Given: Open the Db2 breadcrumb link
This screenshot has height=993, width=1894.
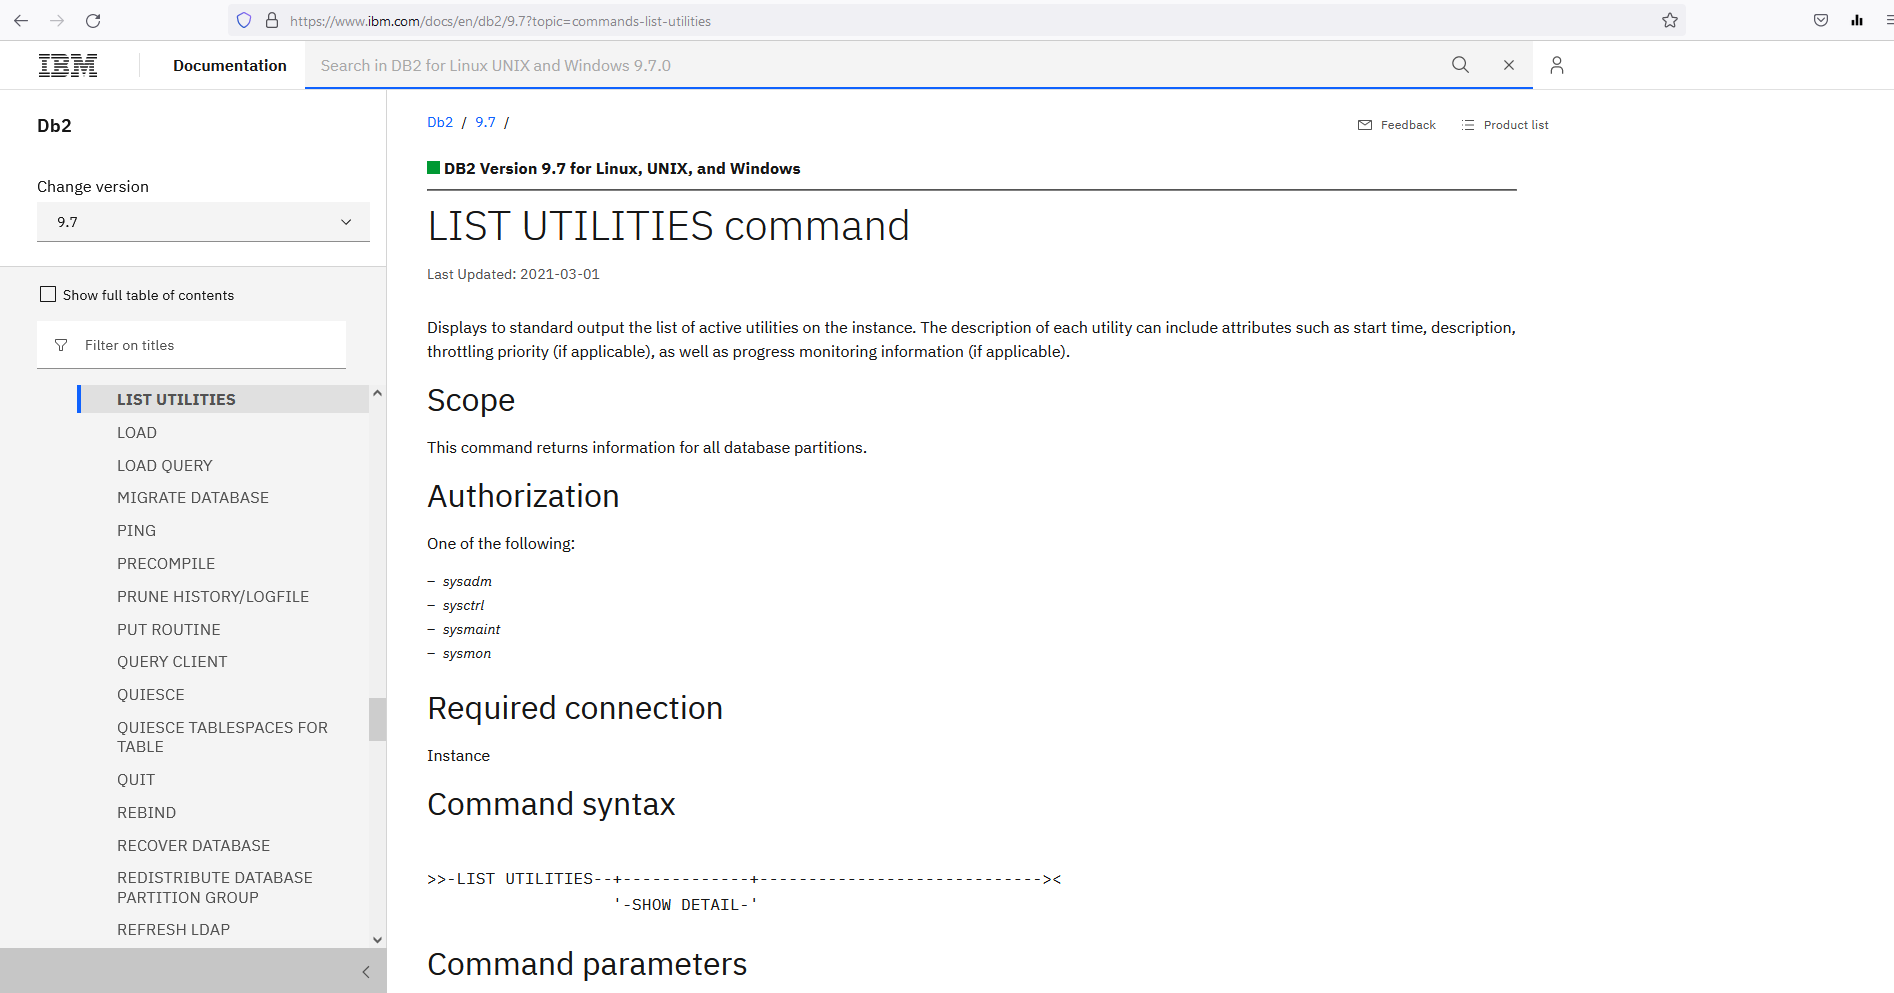Looking at the screenshot, I should (440, 122).
